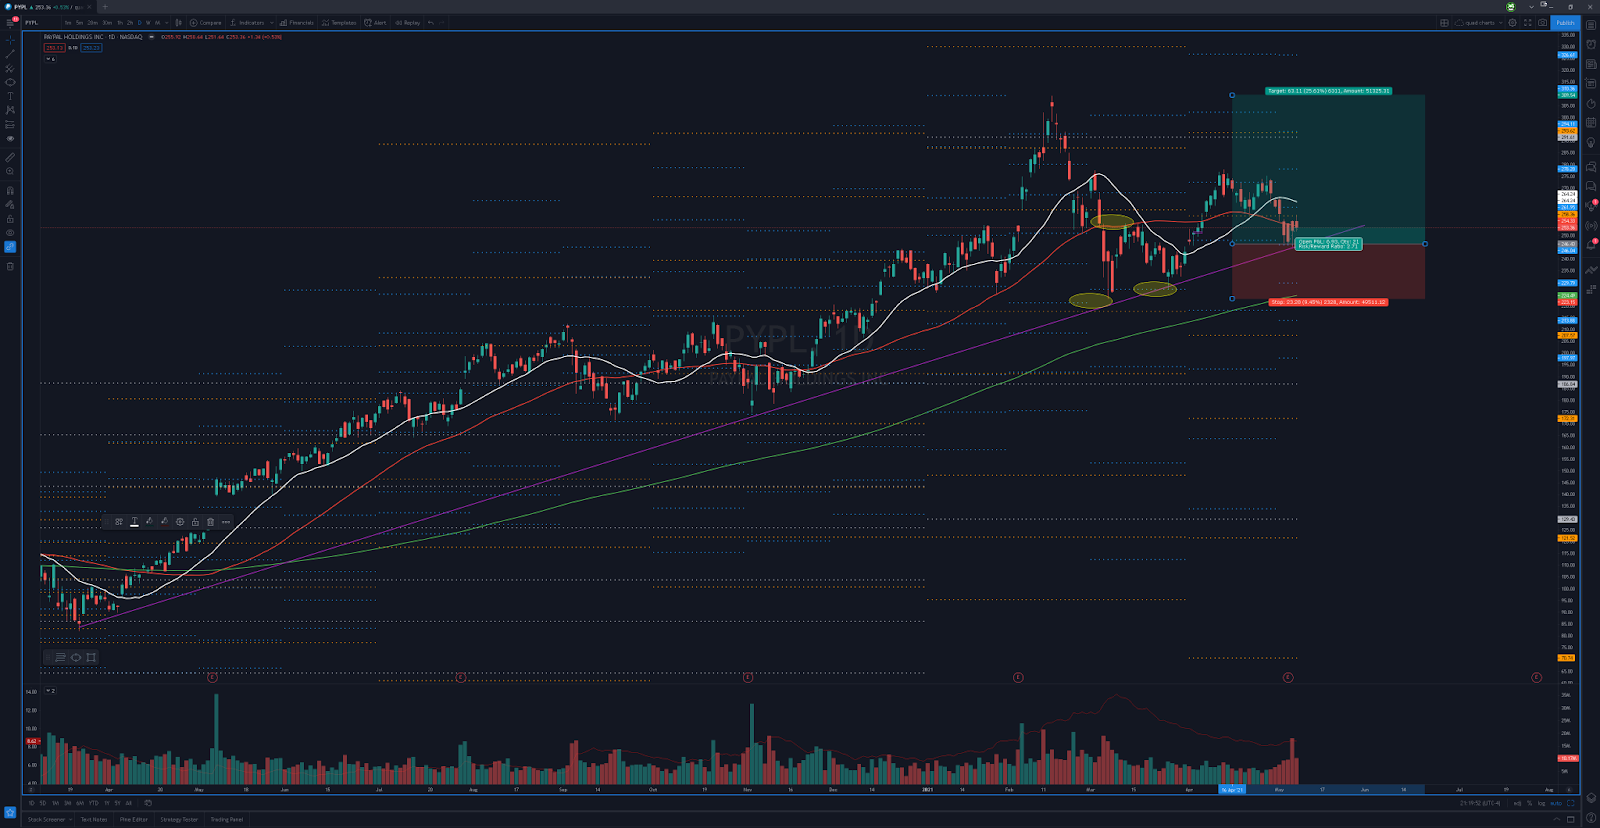Open the candle chart style selector
Image resolution: width=1600 pixels, height=828 pixels.
pos(178,23)
